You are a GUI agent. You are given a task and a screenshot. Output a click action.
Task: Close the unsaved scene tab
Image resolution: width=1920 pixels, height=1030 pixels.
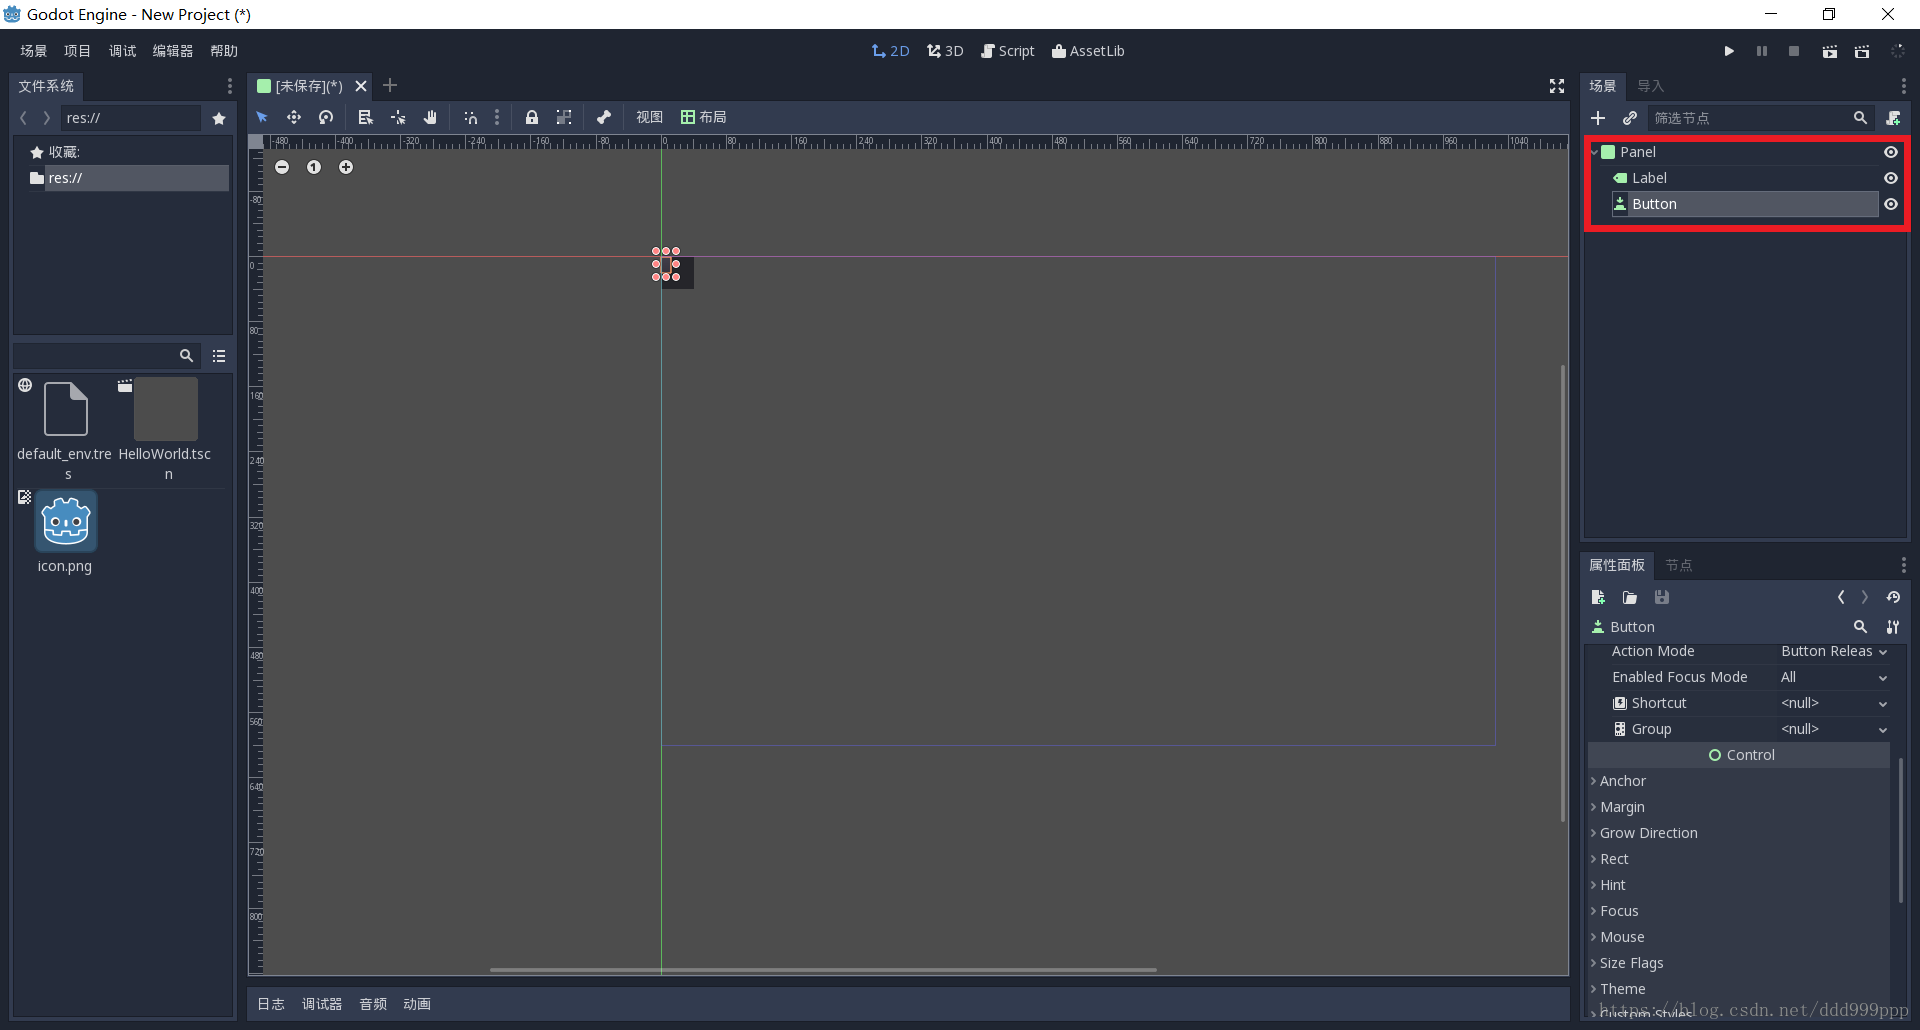(x=361, y=86)
